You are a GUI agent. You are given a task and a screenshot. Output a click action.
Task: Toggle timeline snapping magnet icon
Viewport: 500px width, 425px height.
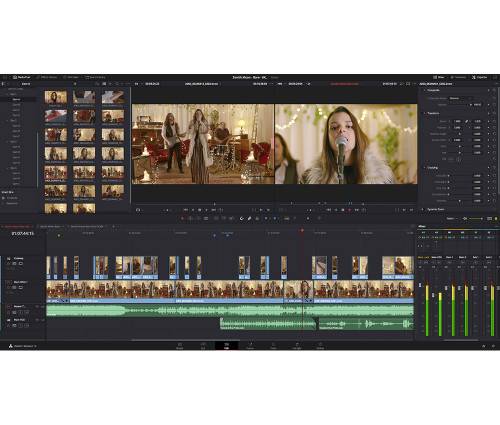[x=242, y=219]
